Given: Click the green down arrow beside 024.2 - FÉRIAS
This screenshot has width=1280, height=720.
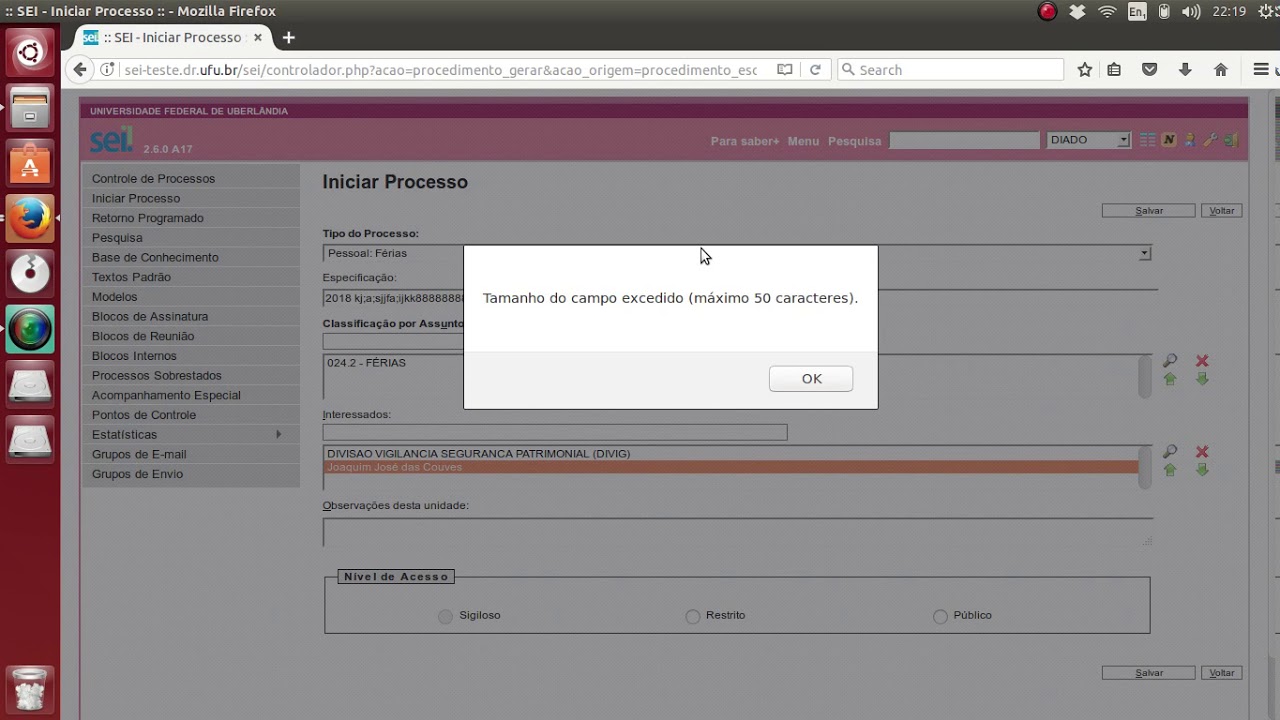Looking at the screenshot, I should tap(1202, 379).
